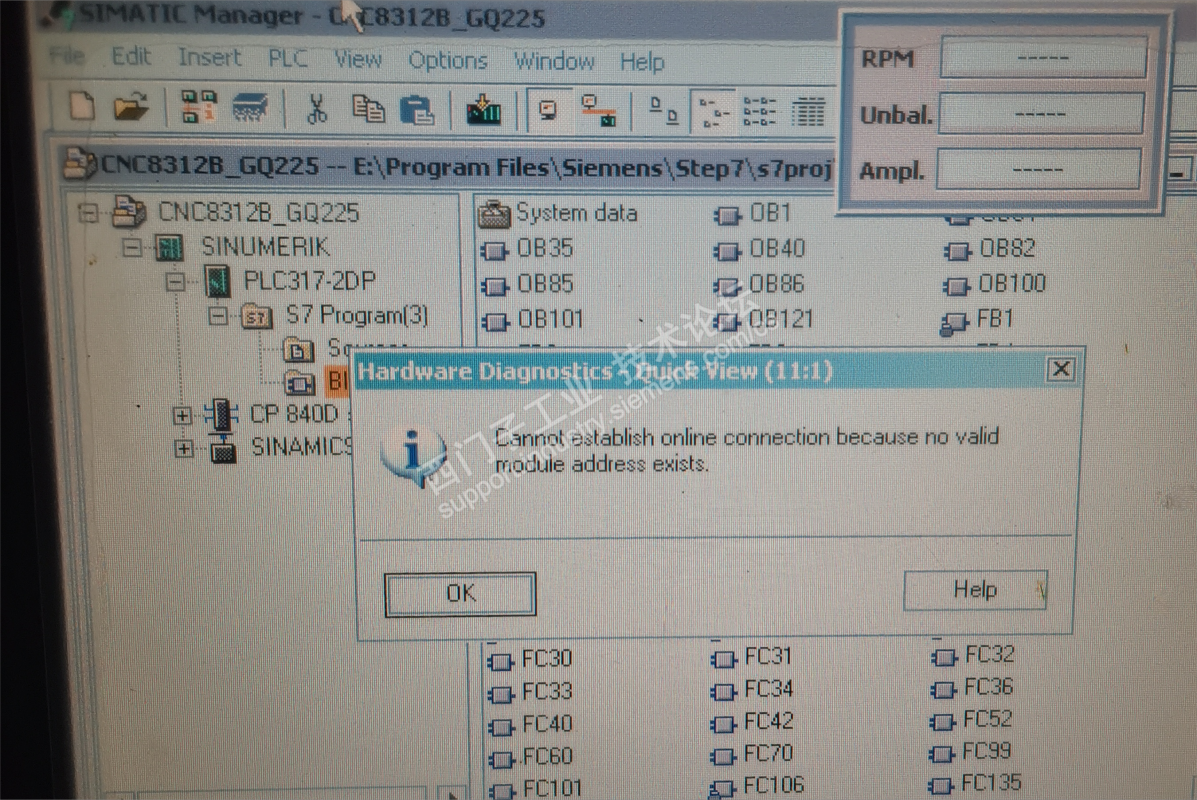The width and height of the screenshot is (1197, 800).
Task: Click the Paste toolbar icon
Action: click(x=417, y=110)
